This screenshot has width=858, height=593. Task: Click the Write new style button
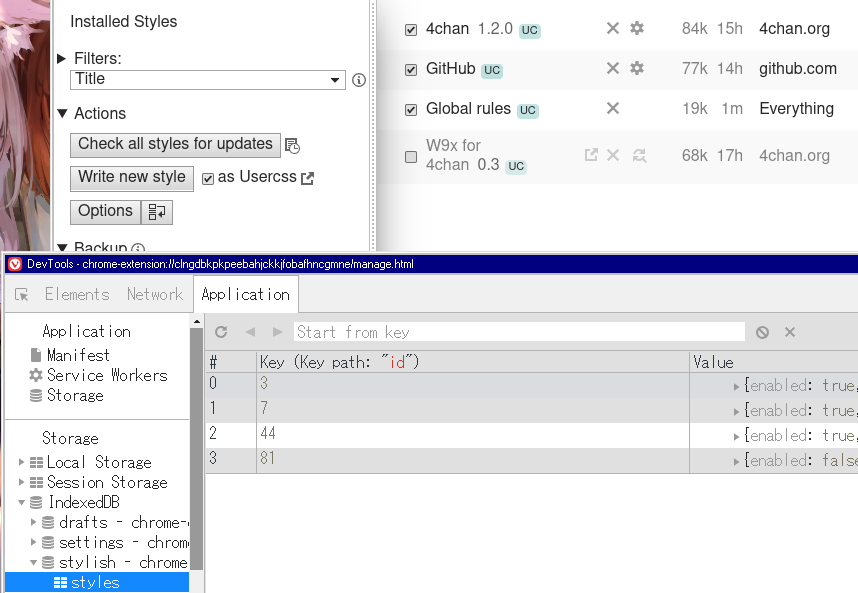(131, 178)
